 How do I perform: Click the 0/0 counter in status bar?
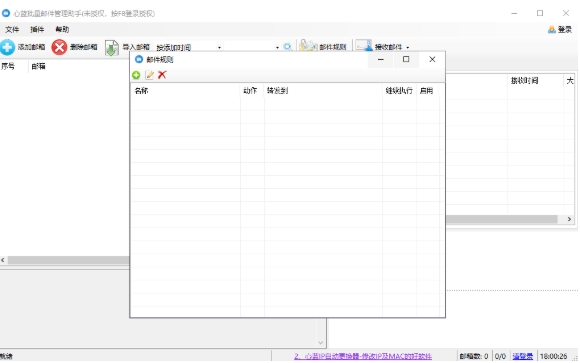500,356
